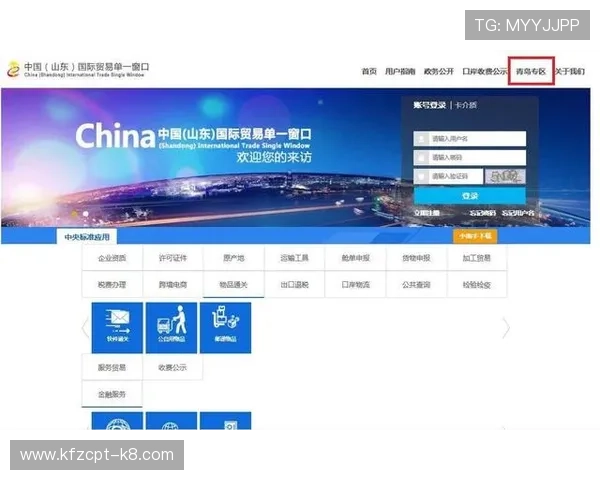Open the 加工贸易 category
Viewport: 600px width, 480px height.
(x=477, y=258)
